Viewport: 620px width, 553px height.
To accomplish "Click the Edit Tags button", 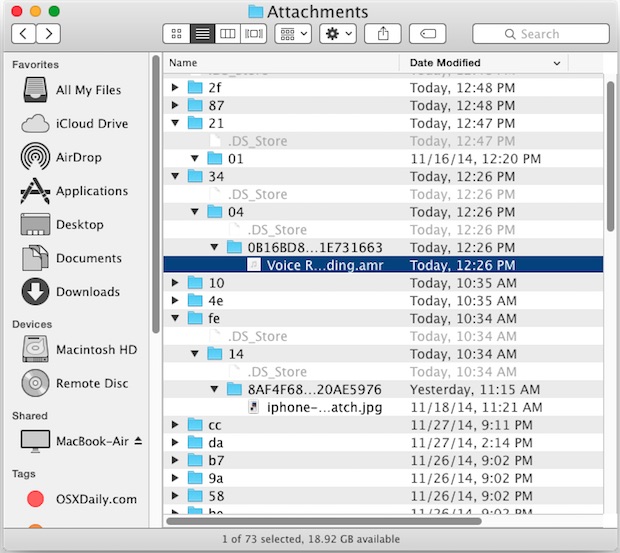I will point(428,34).
